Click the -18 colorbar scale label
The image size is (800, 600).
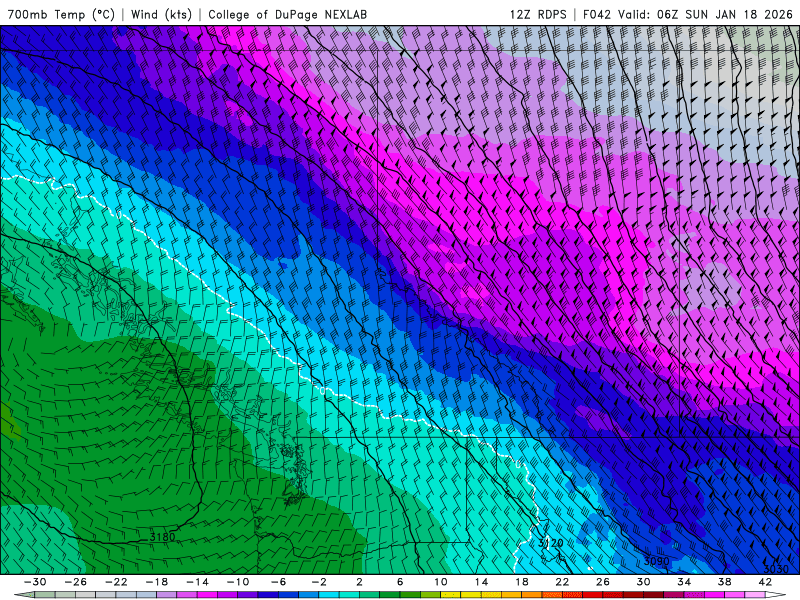(157, 582)
